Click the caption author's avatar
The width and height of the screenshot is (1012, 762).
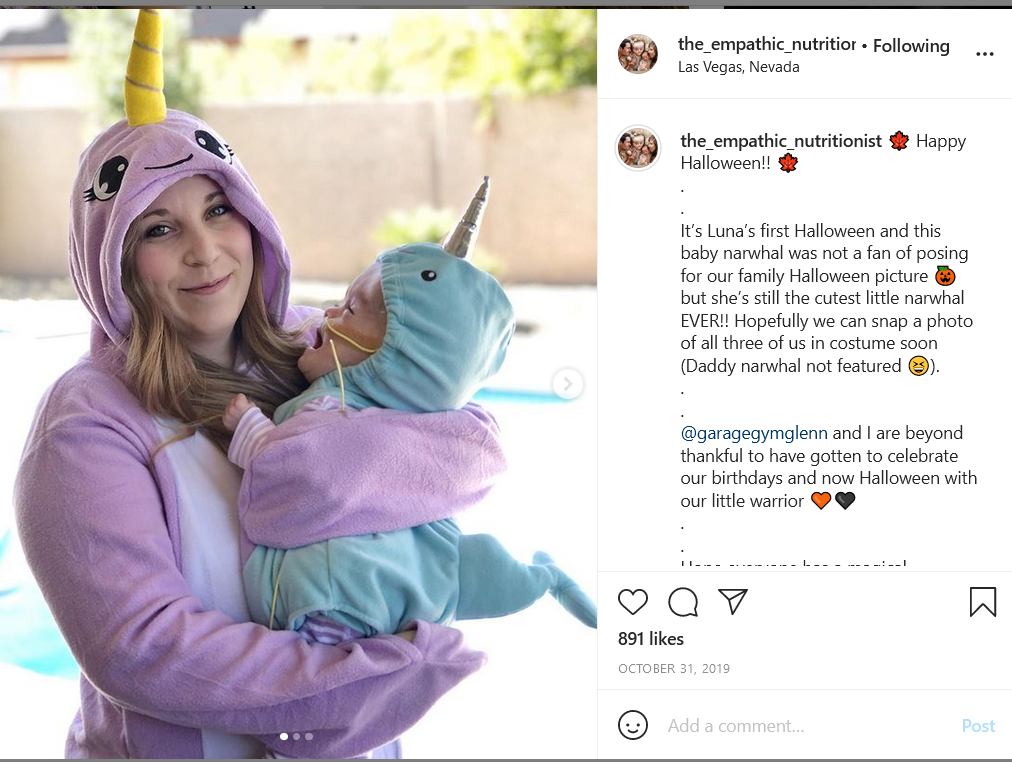(x=638, y=148)
